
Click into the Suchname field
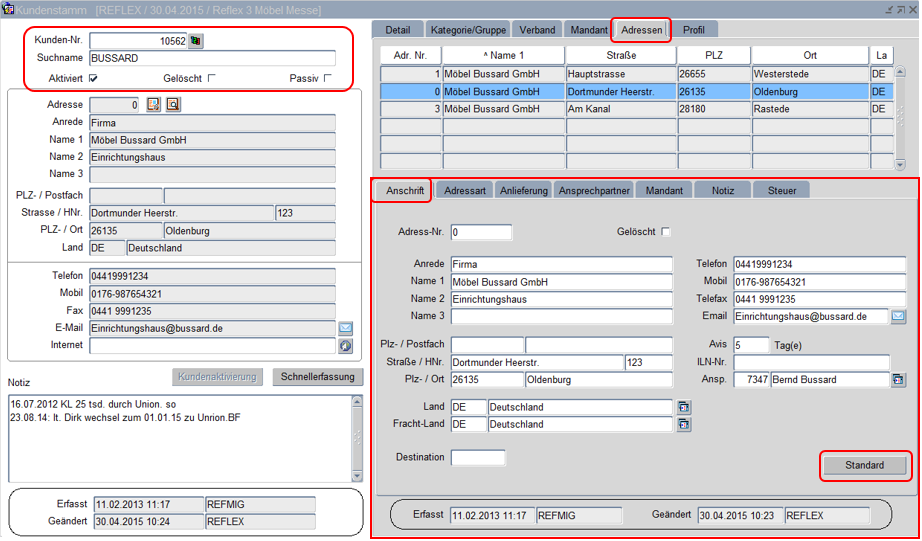[210, 59]
